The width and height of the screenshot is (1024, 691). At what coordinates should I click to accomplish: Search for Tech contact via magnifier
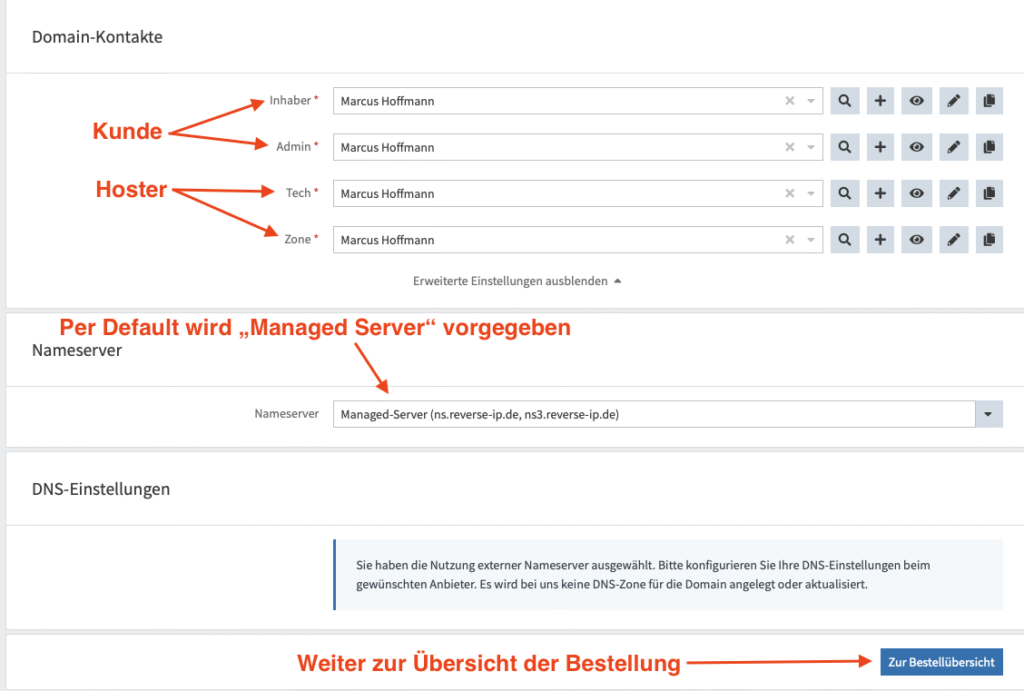click(845, 193)
